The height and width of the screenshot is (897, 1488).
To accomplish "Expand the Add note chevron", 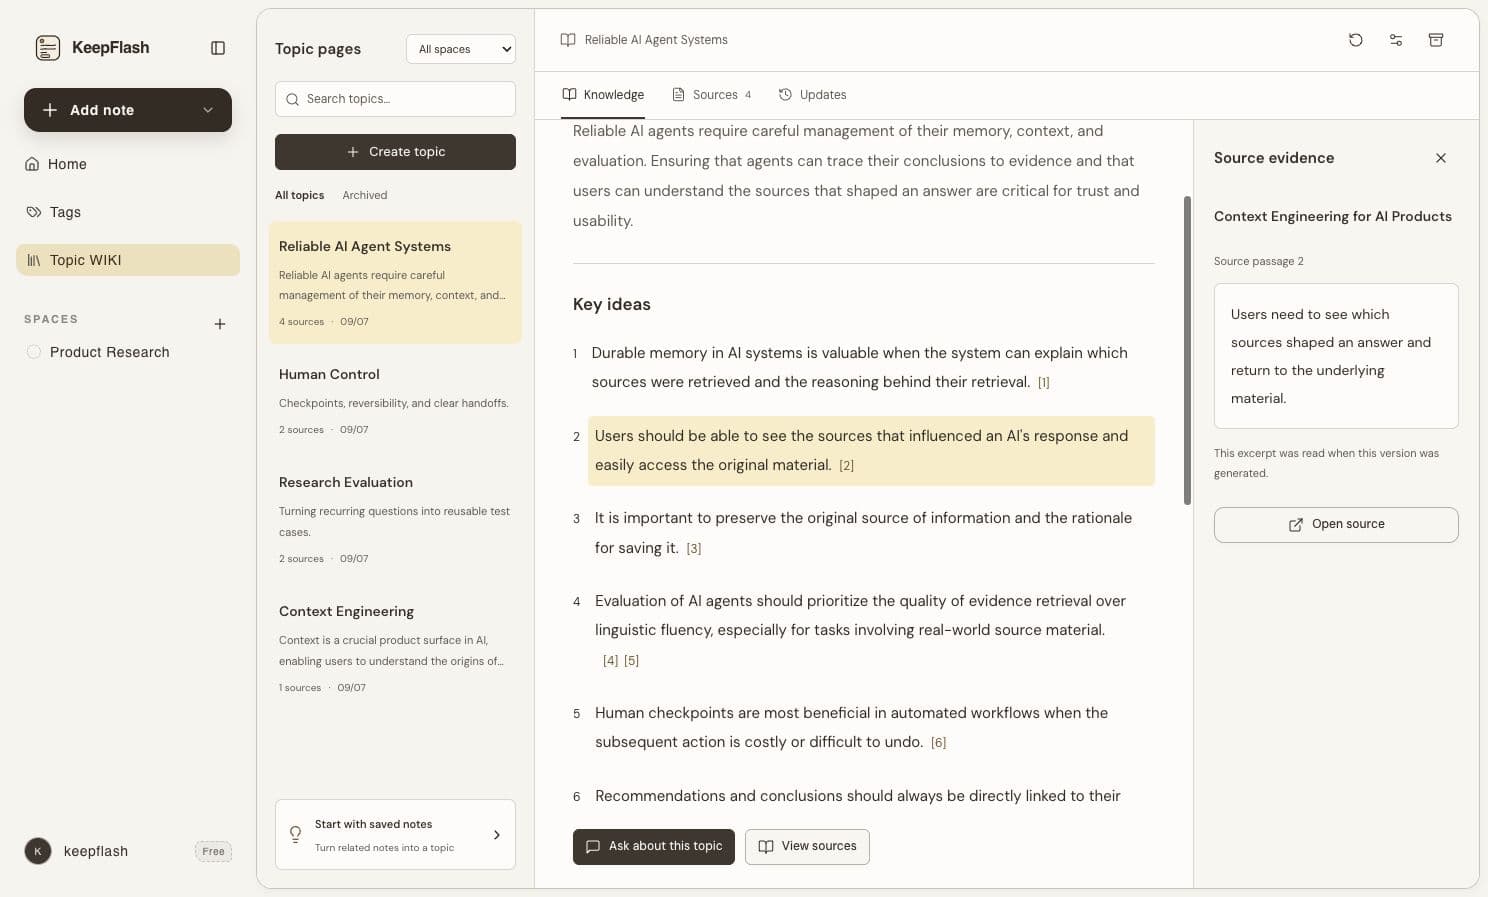I will click(208, 110).
